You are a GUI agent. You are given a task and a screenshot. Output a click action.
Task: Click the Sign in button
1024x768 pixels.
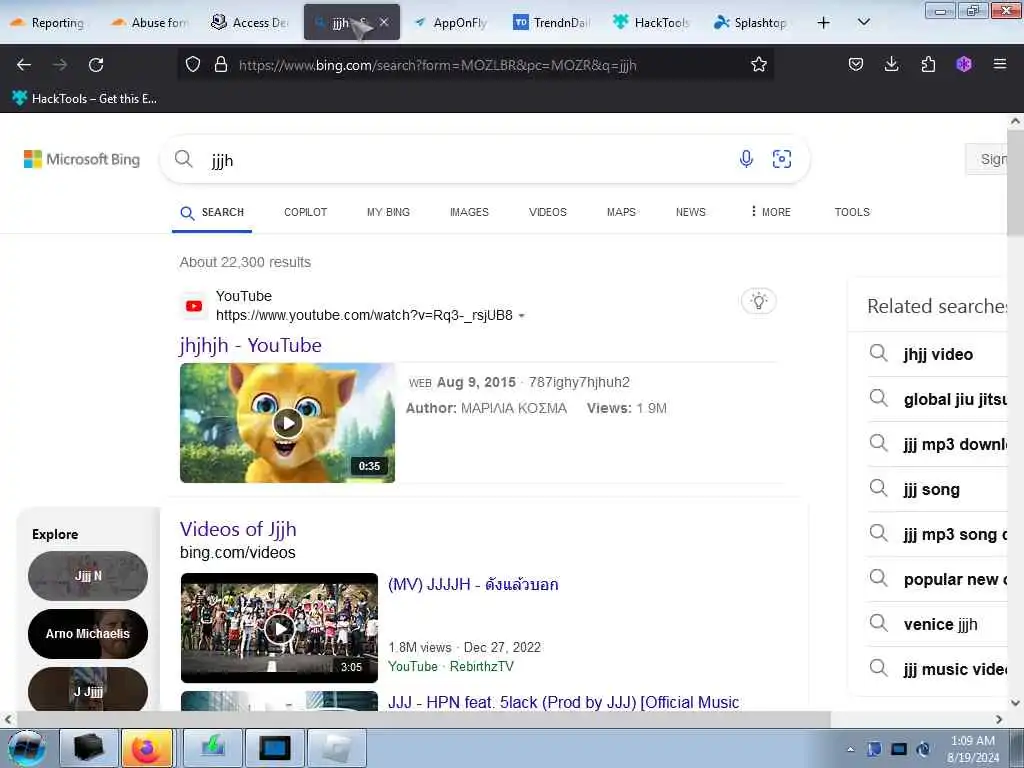point(987,159)
